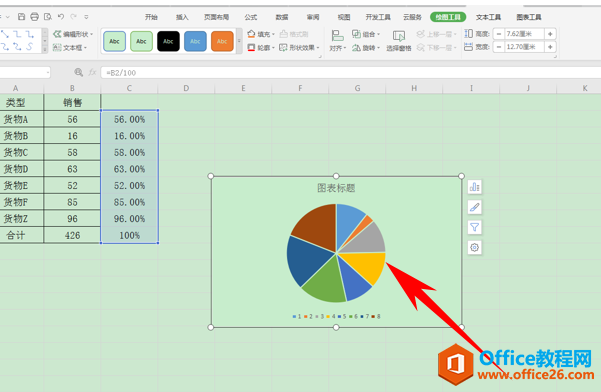Image resolution: width=601 pixels, height=392 pixels.
Task: Increase the 宽度 width value
Action: pos(550,47)
